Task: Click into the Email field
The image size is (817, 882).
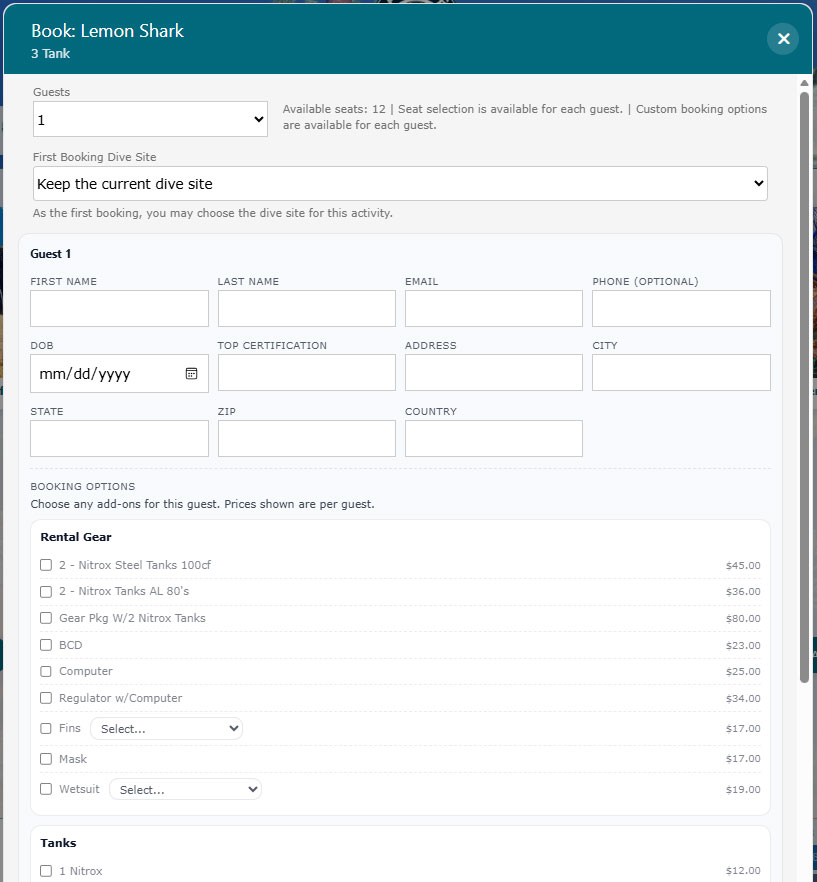Action: coord(493,308)
